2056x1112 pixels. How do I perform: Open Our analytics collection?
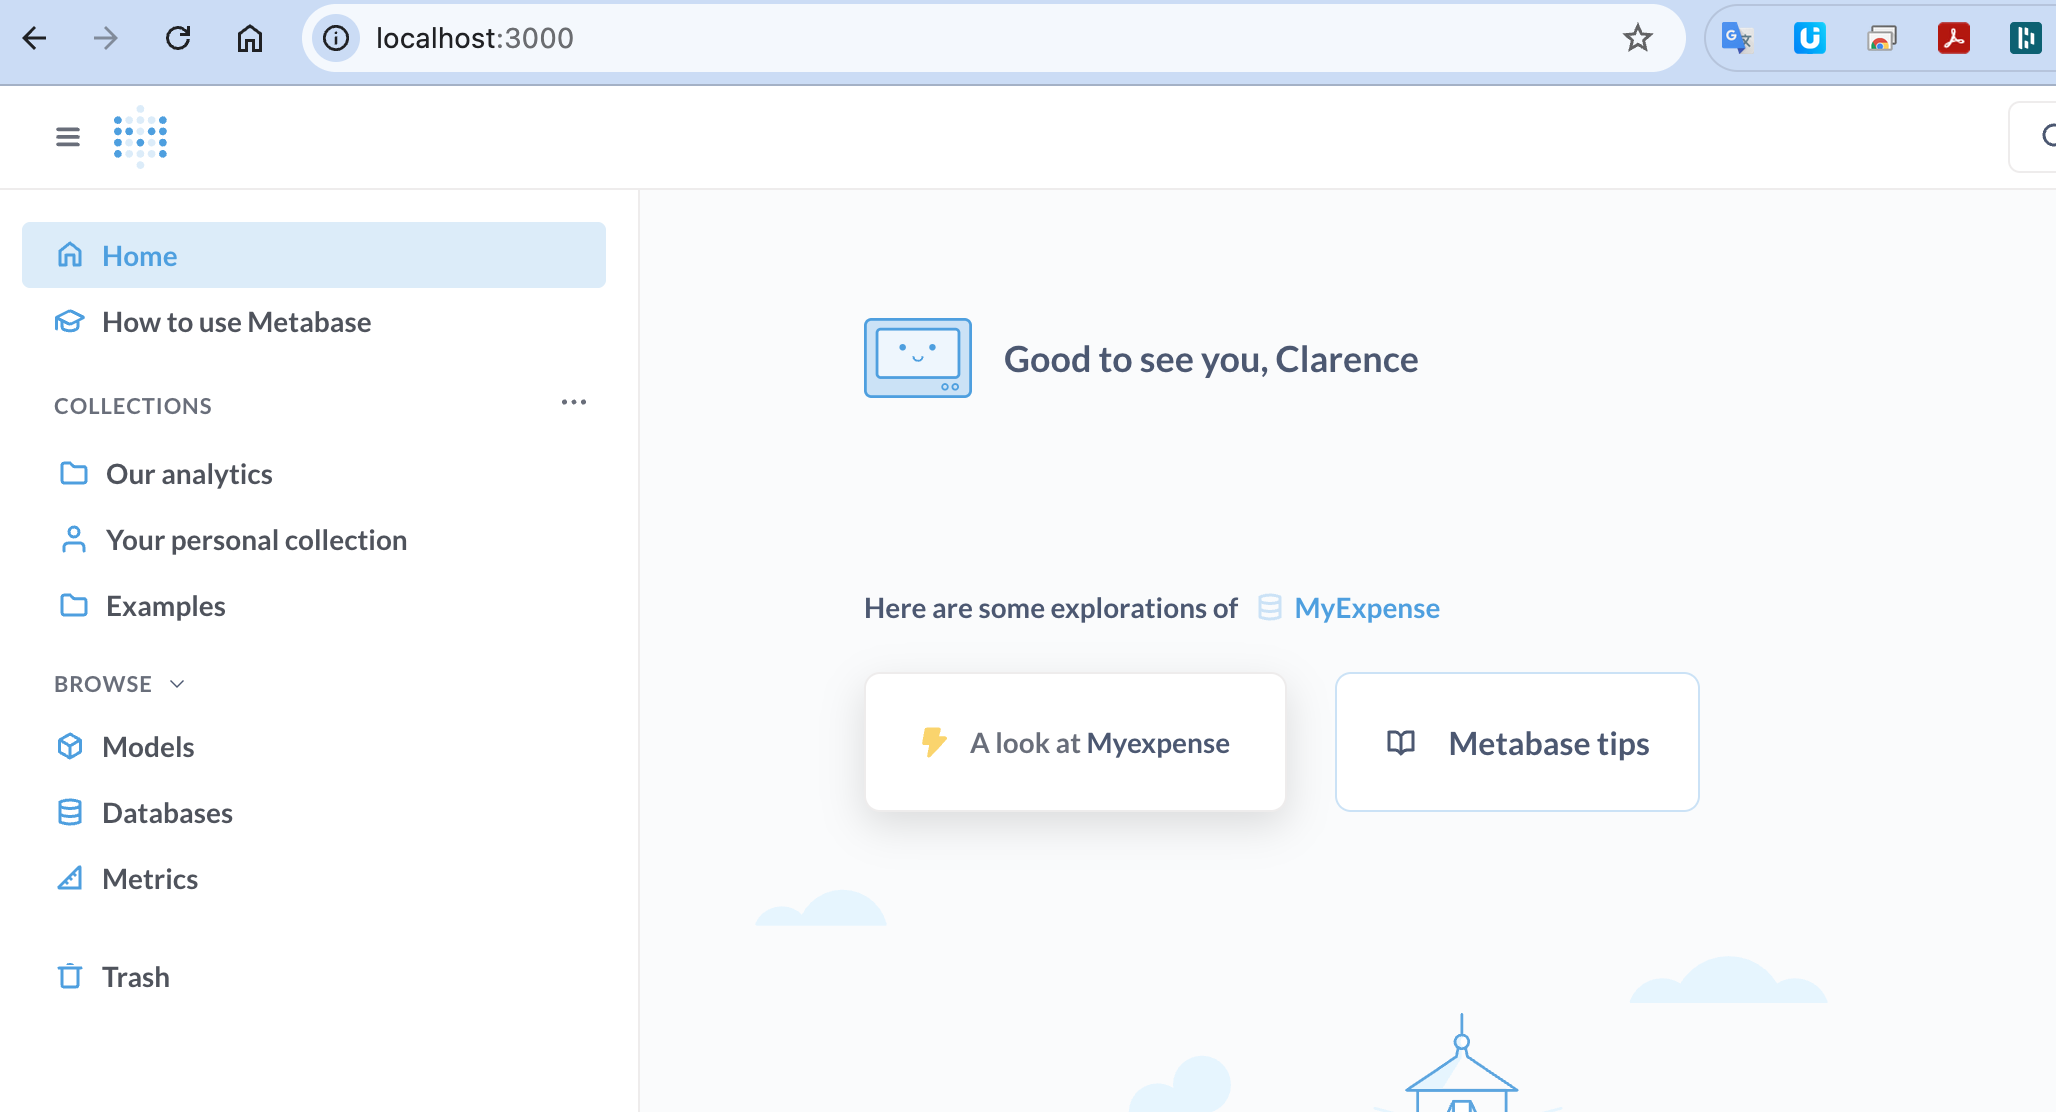click(x=314, y=474)
